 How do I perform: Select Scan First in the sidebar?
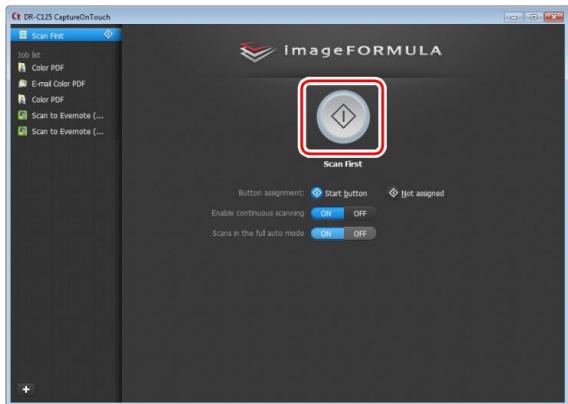tap(66, 35)
